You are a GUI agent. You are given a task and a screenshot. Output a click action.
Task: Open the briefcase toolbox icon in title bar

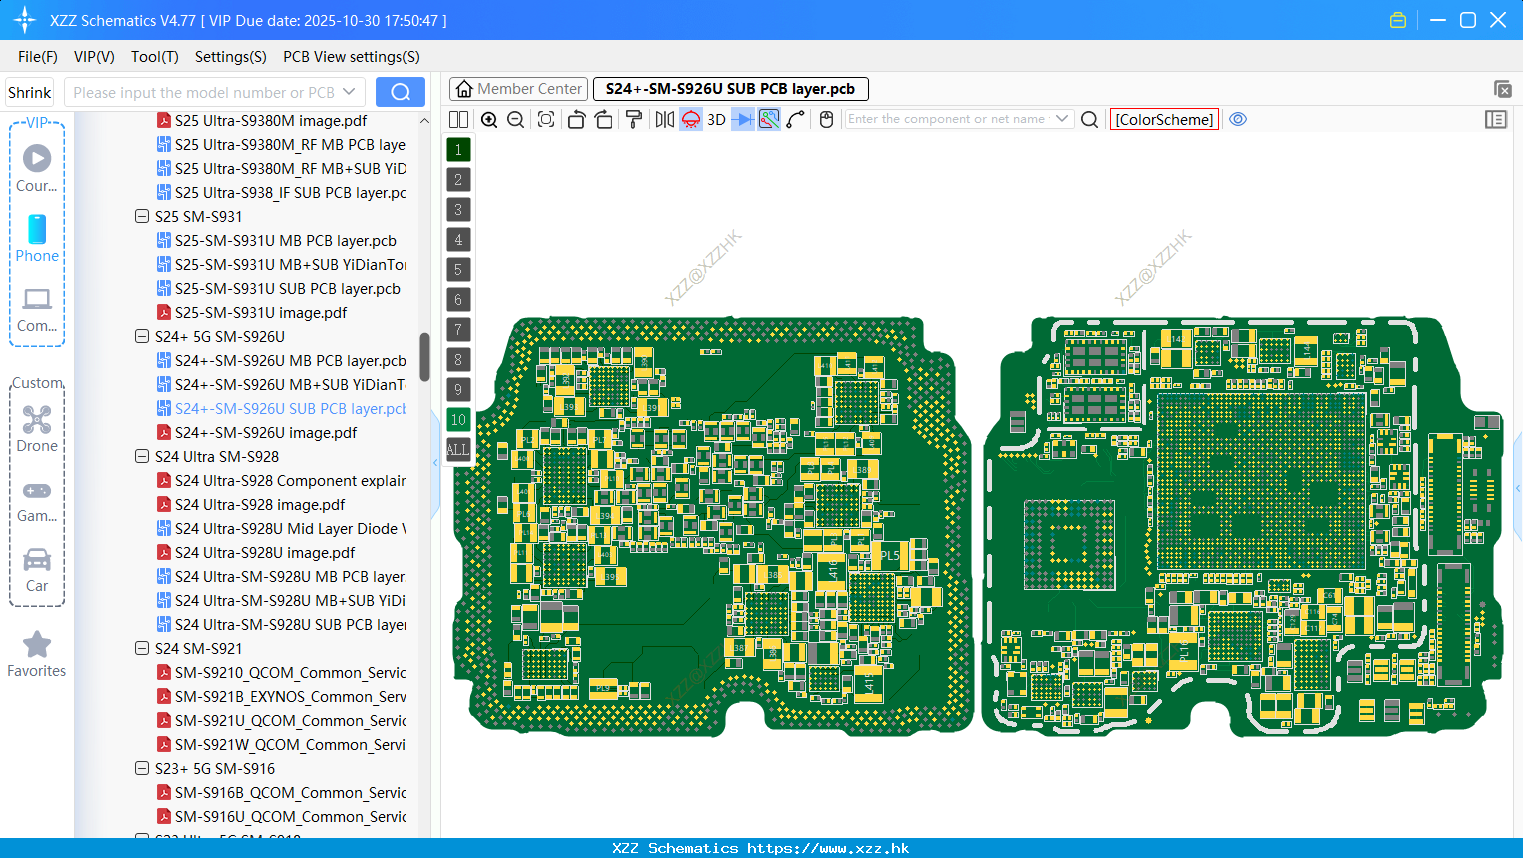point(1398,20)
